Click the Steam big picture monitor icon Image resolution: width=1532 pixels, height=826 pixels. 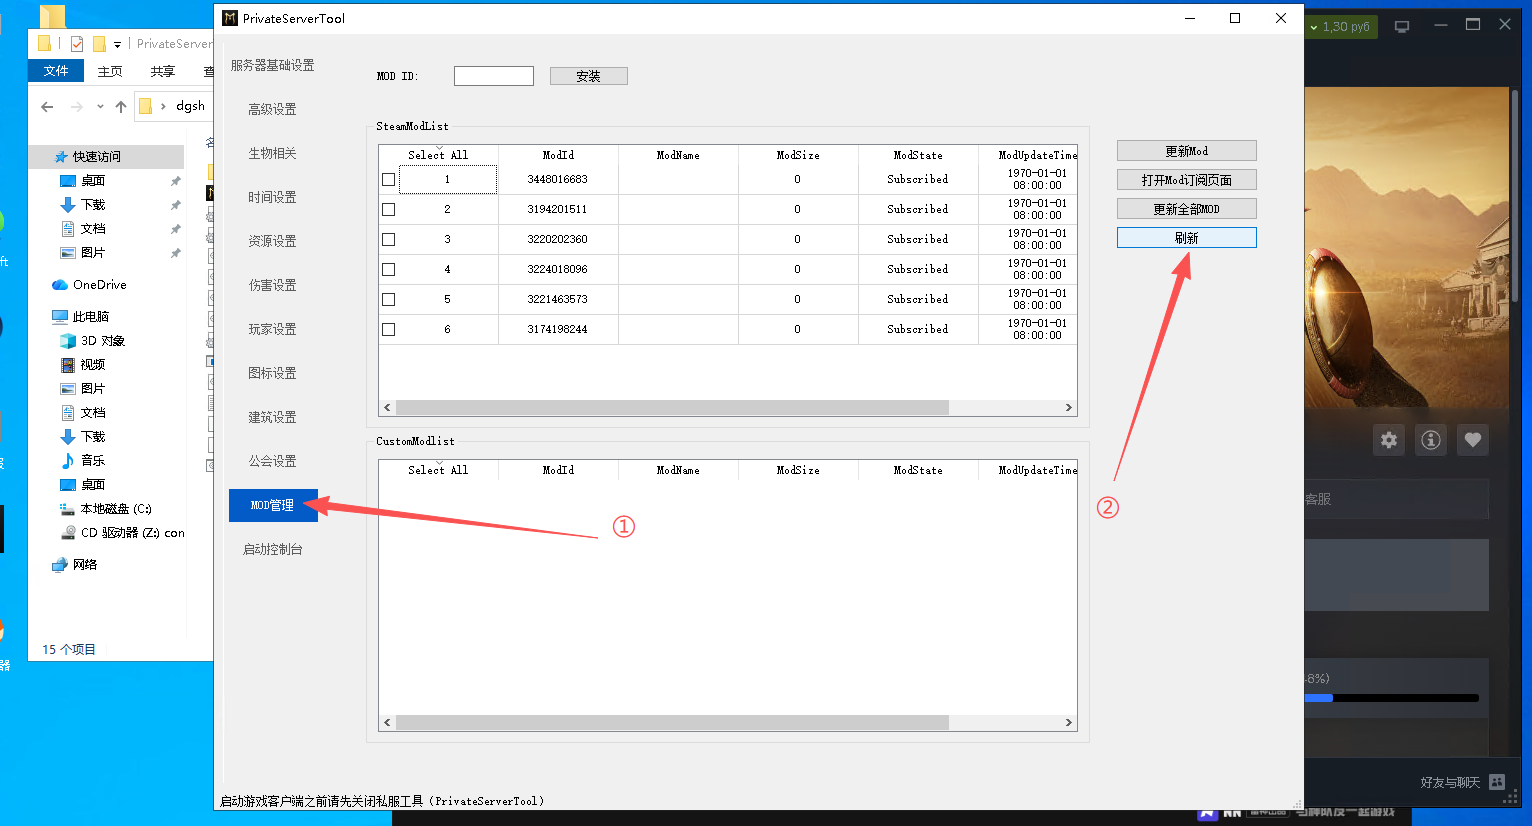point(1402,27)
